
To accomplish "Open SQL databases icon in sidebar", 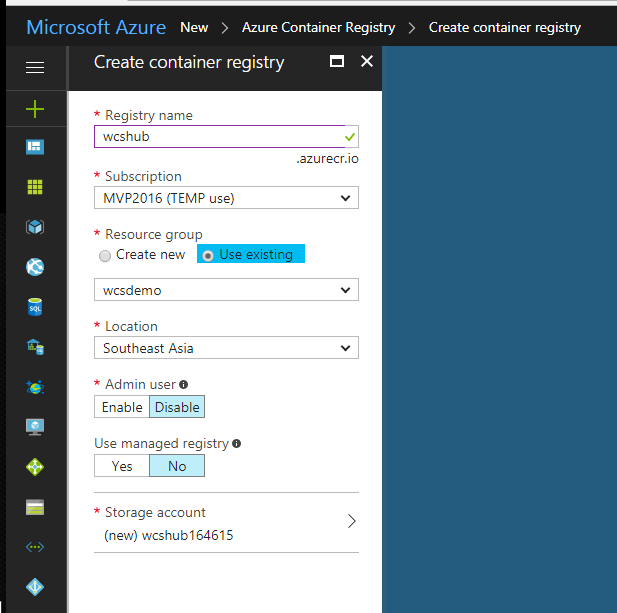I will [x=35, y=307].
